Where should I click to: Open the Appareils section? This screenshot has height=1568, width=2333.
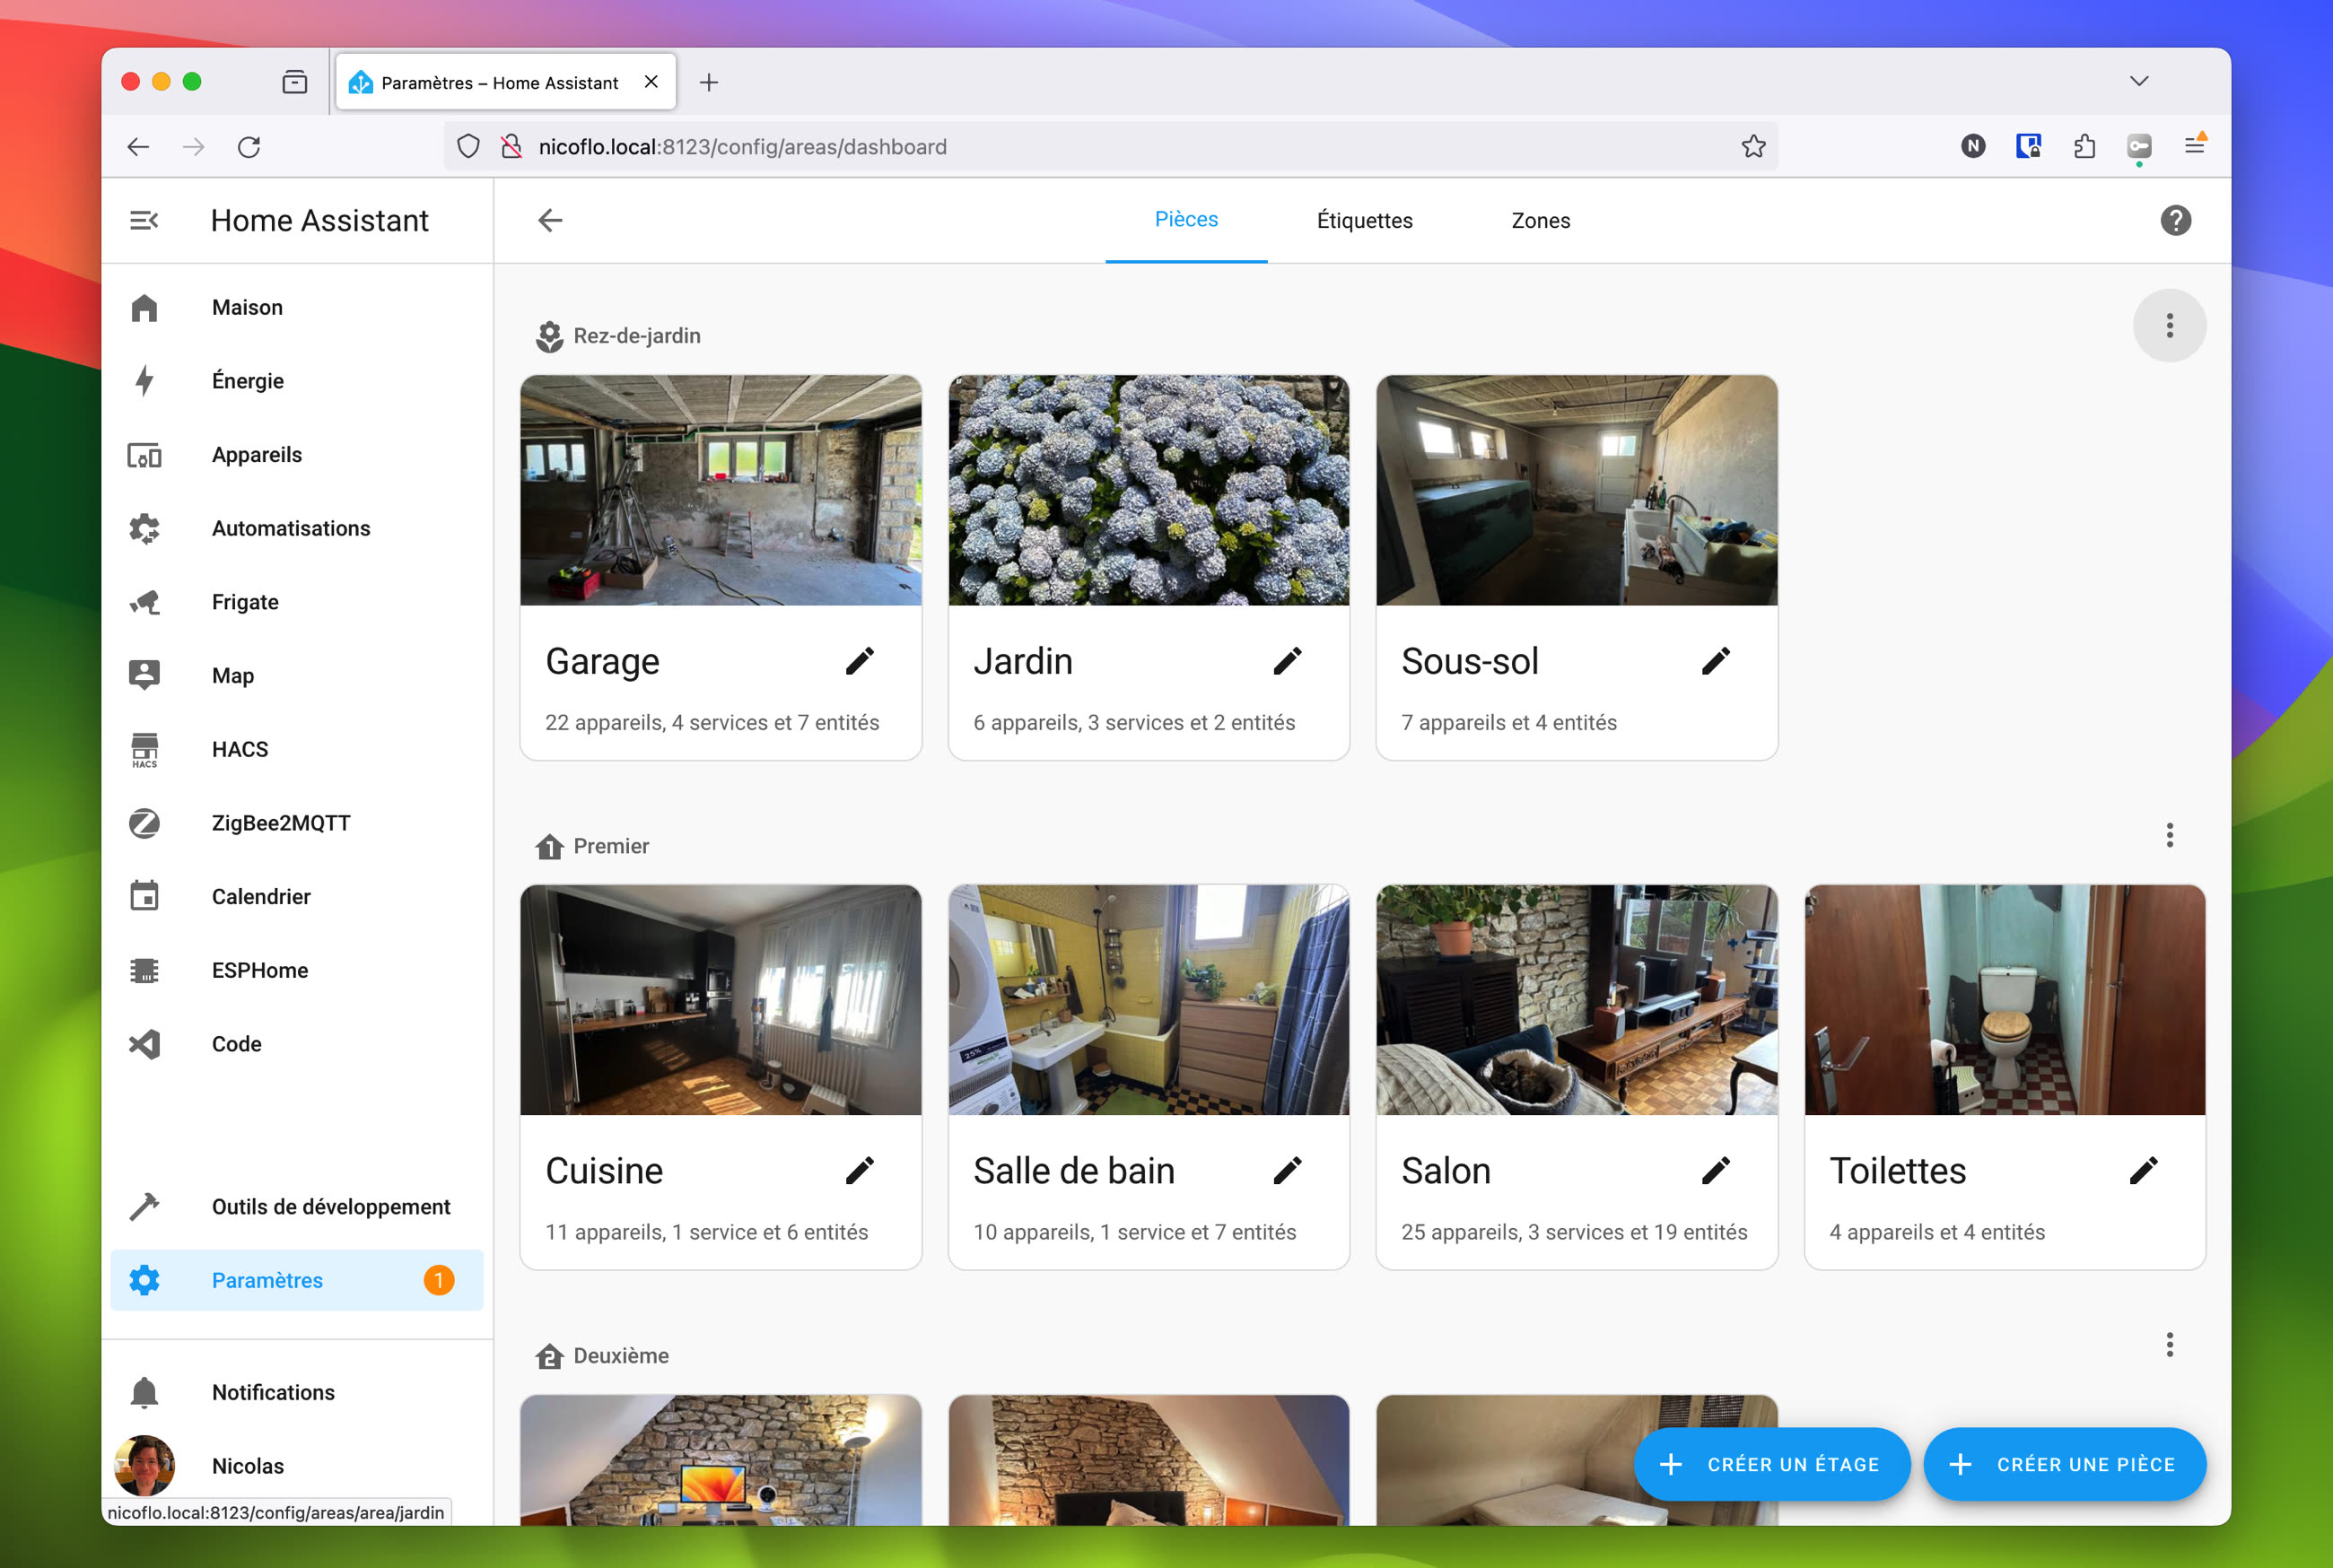tap(256, 454)
